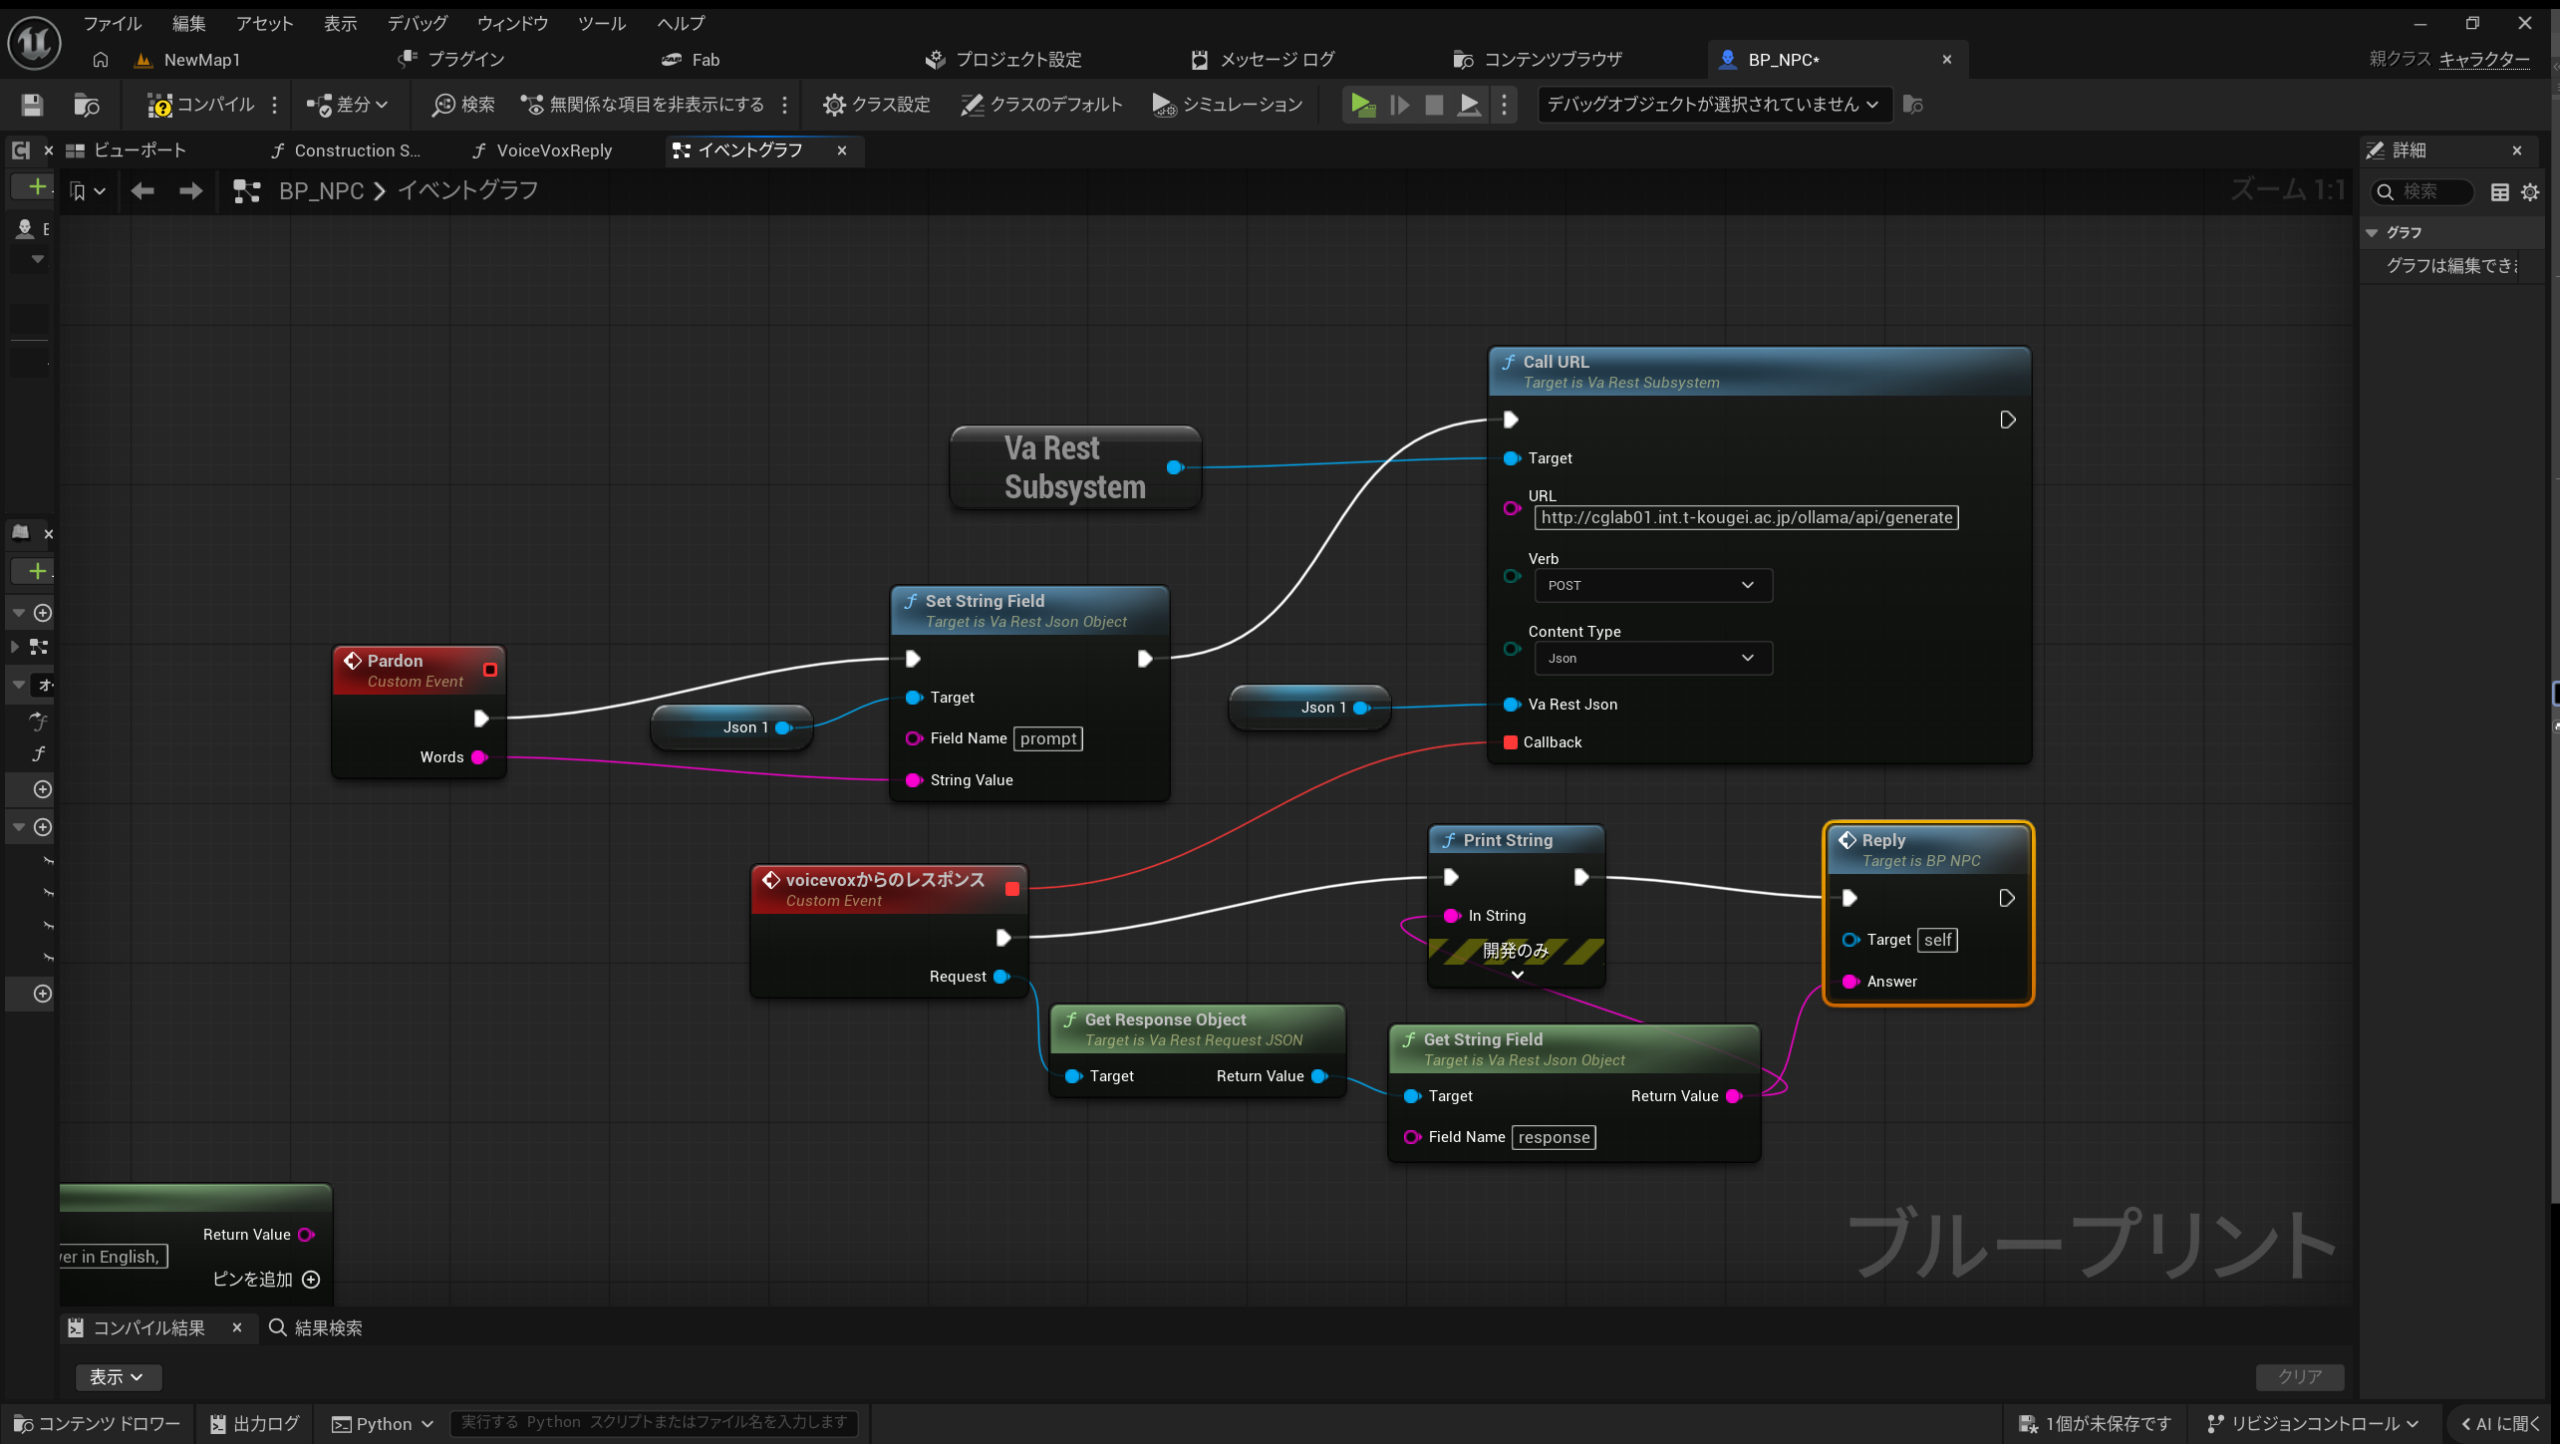Image resolution: width=2560 pixels, height=1444 pixels.
Task: Click the Search (検索) magnifier tool
Action: 463,104
